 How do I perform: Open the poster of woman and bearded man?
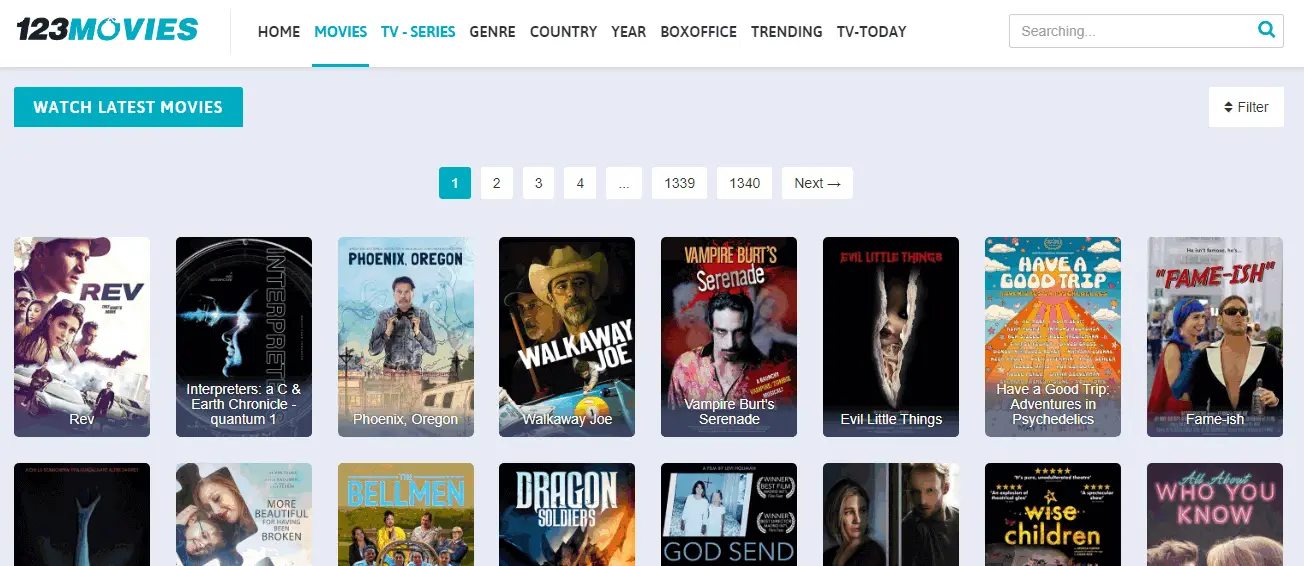[x=891, y=514]
